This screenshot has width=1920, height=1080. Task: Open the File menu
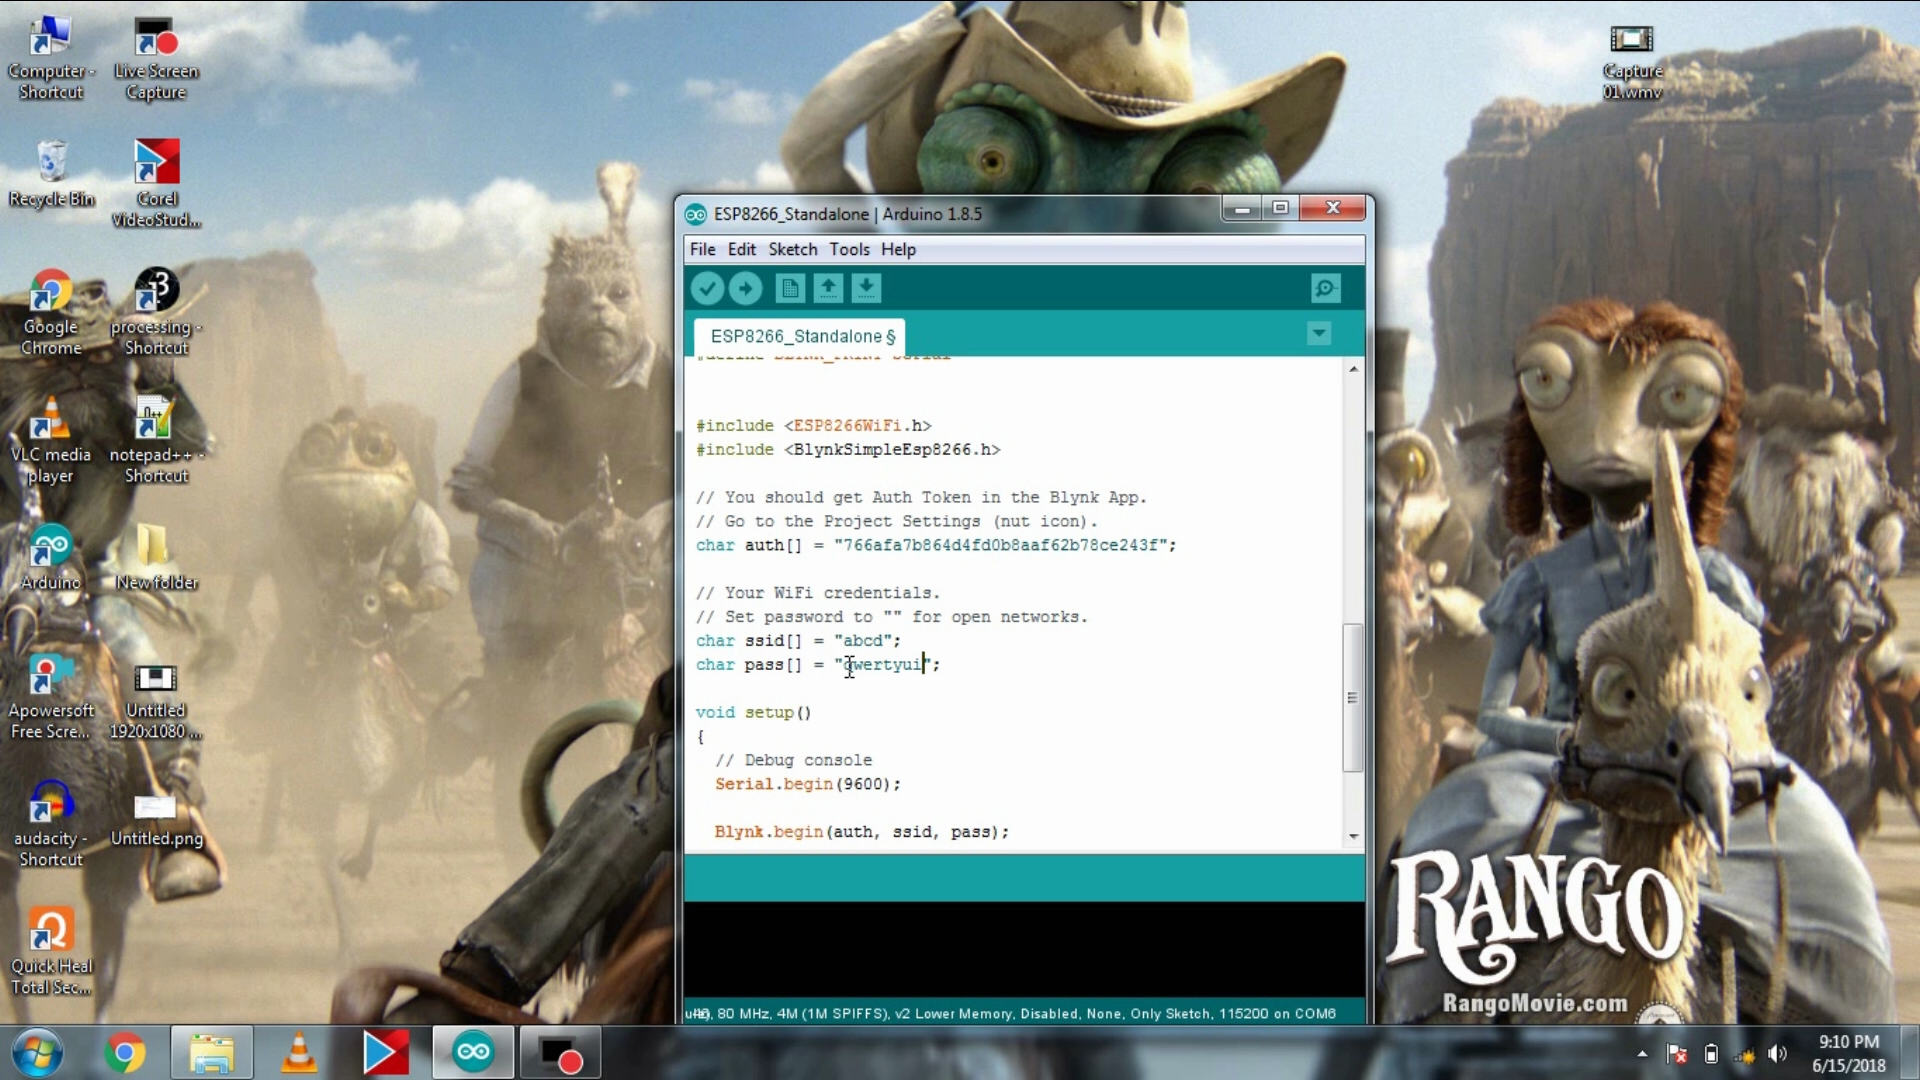703,250
